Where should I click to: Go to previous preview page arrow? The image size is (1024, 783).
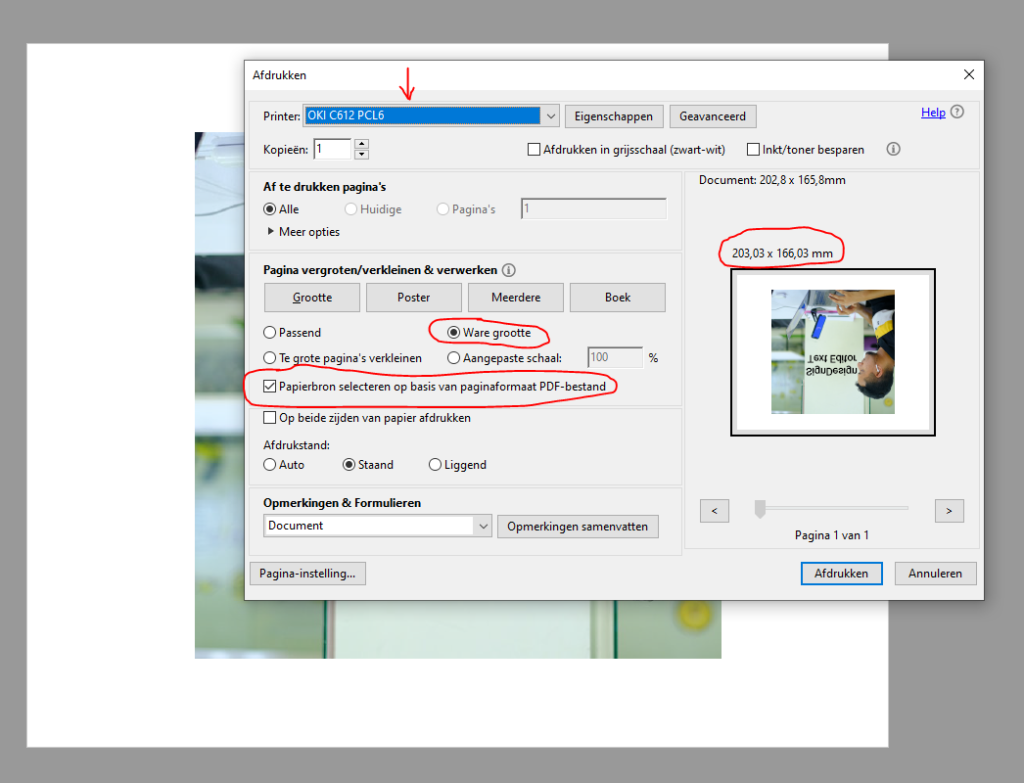pyautogui.click(x=714, y=511)
